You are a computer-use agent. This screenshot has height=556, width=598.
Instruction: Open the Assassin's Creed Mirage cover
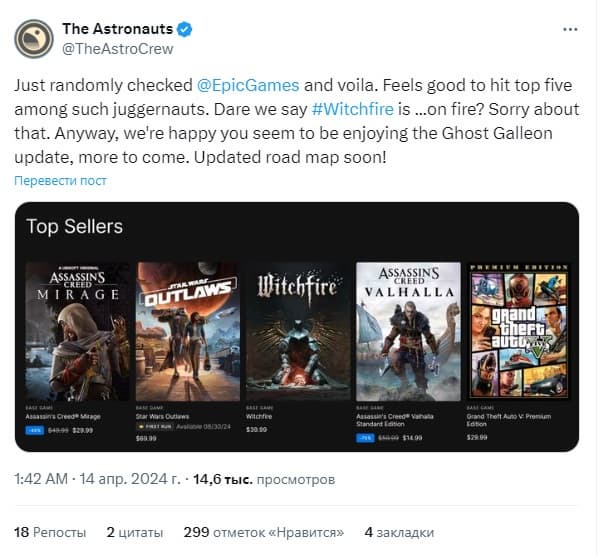77,331
